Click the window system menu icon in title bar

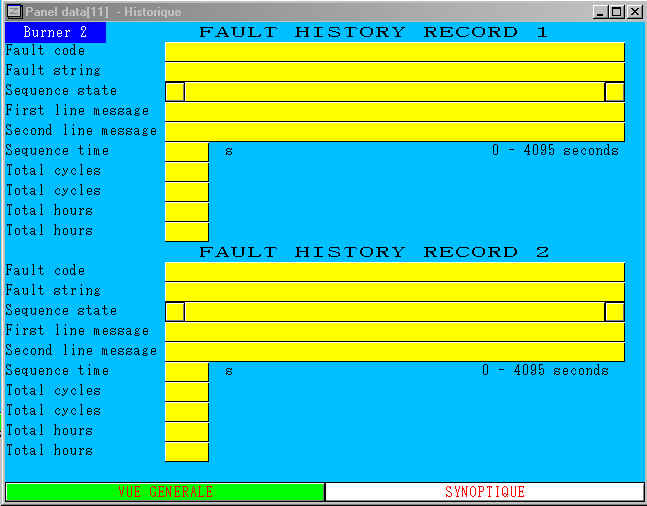15,11
